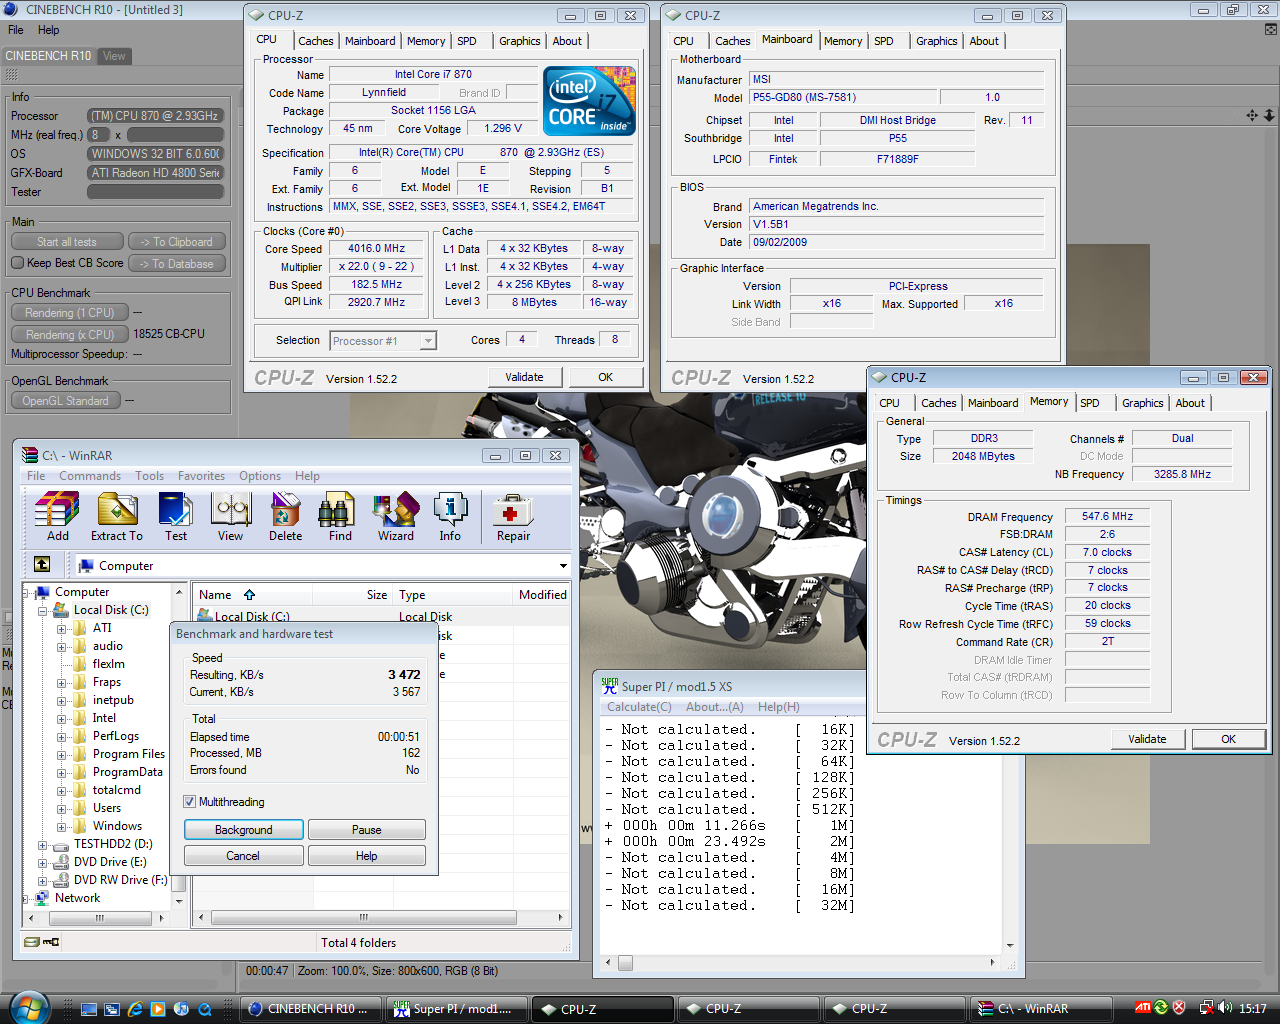Screen dimensions: 1280x1024
Task: Expand the ATI folder in tree
Action: (x=62, y=628)
